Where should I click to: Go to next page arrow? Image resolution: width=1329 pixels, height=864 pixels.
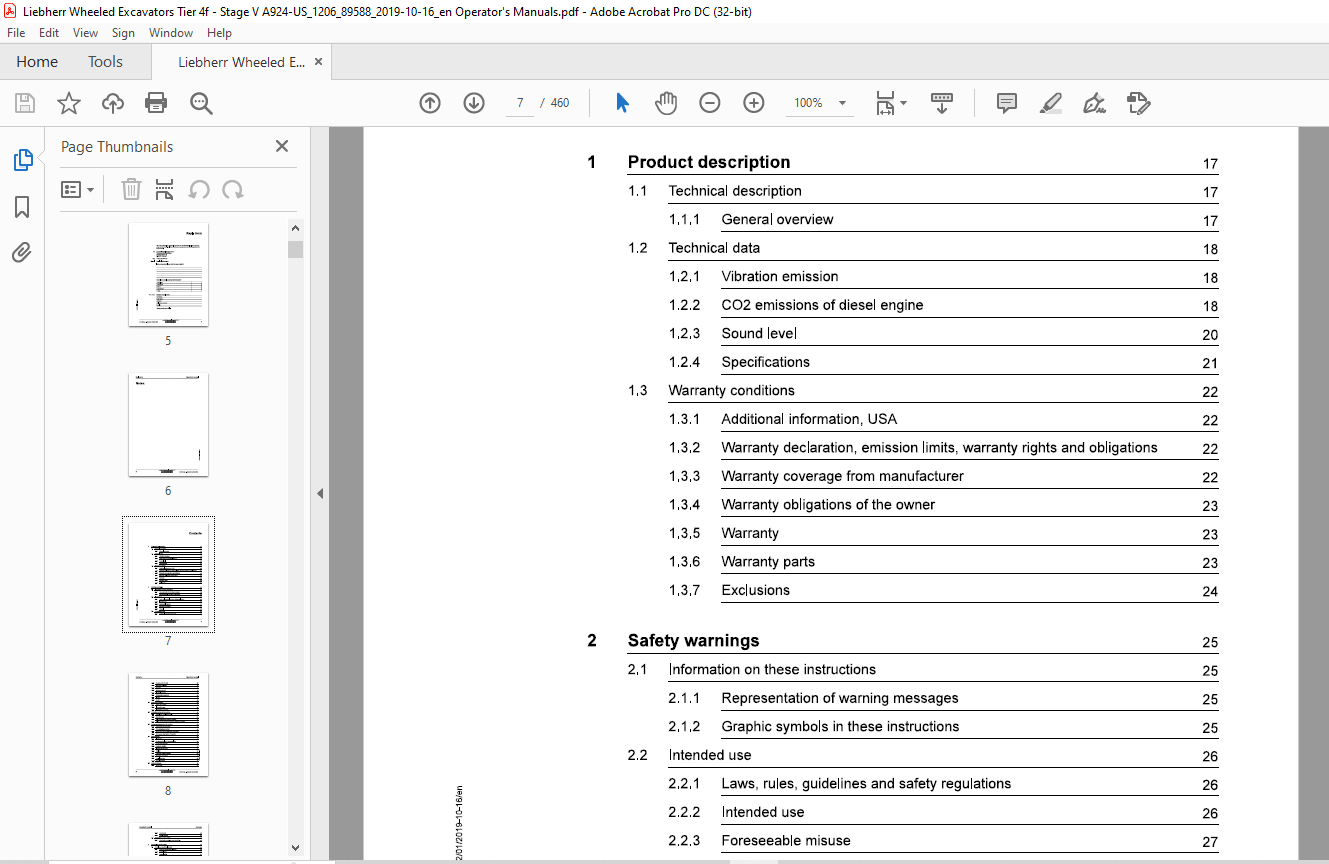pos(474,103)
